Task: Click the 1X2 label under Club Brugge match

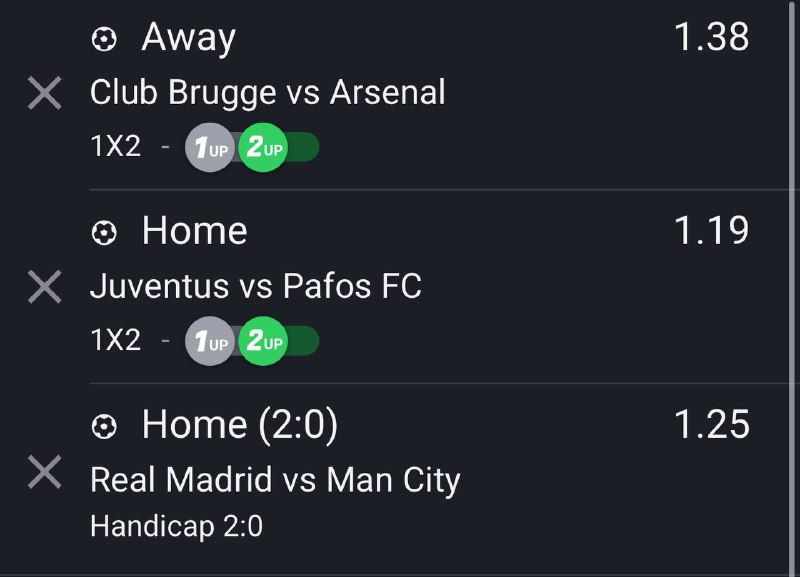Action: click(116, 148)
